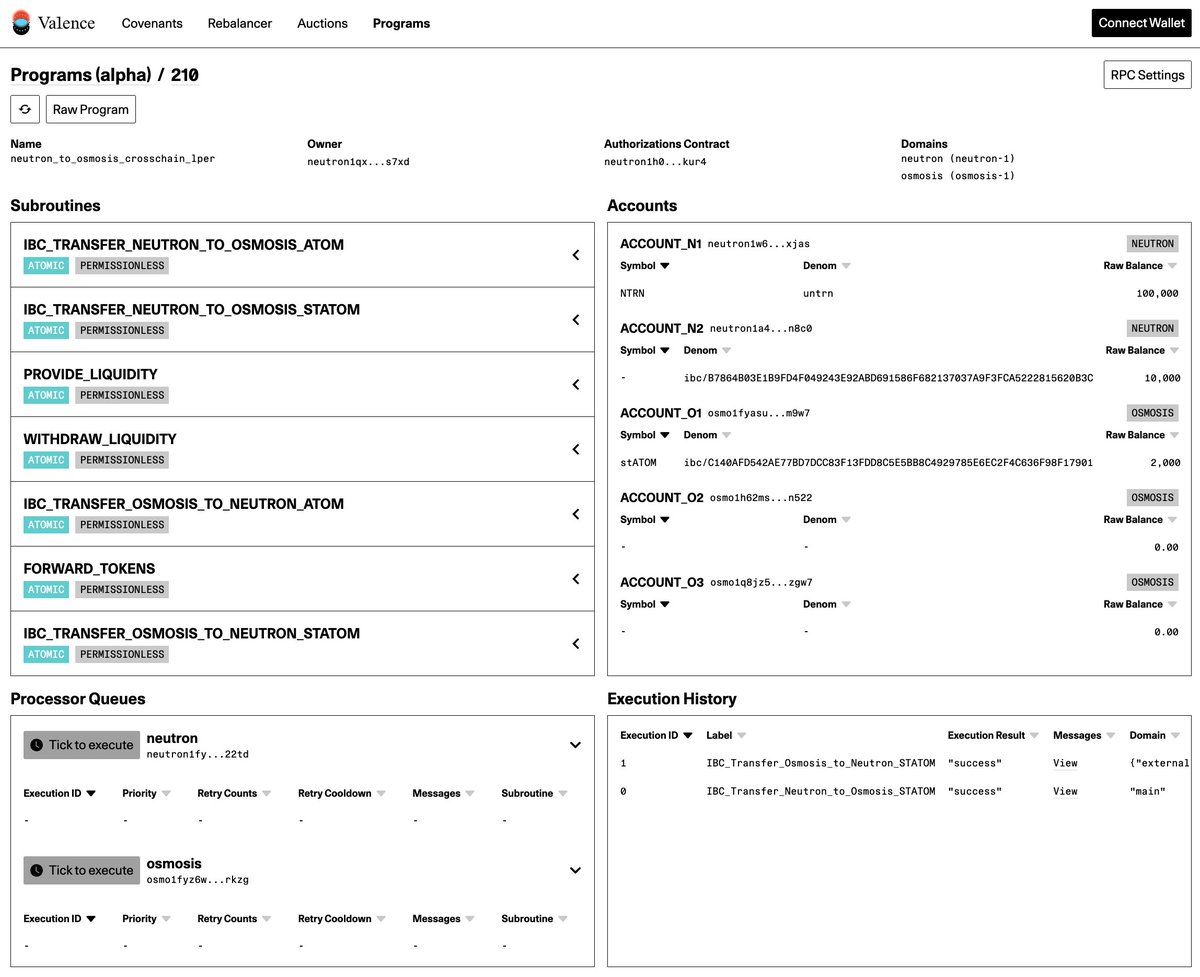1200x977 pixels.
Task: Click the clock icon on osmosis's Tick to execute
Action: tap(36, 870)
